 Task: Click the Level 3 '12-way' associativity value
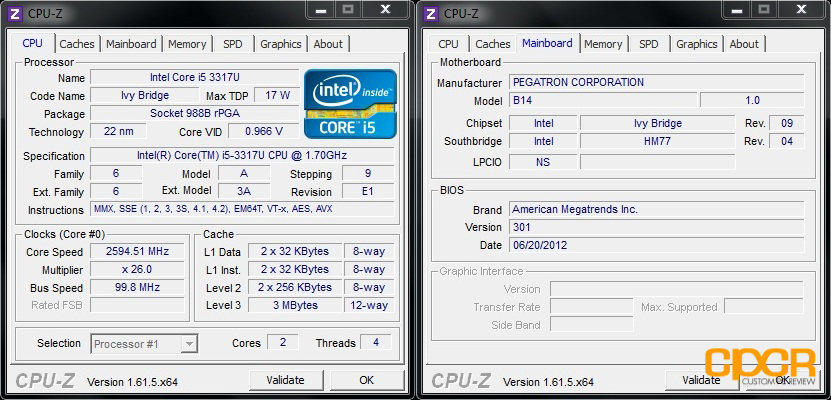[369, 305]
